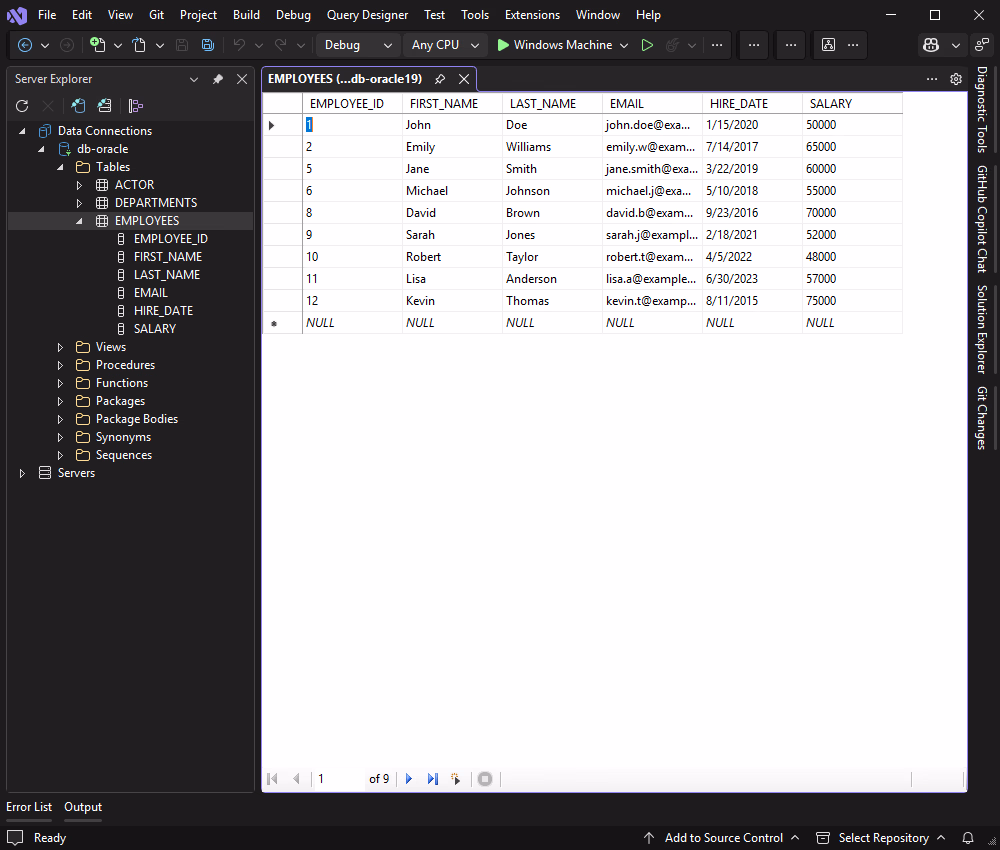
Task: Click Add to Source Control
Action: (x=722, y=838)
